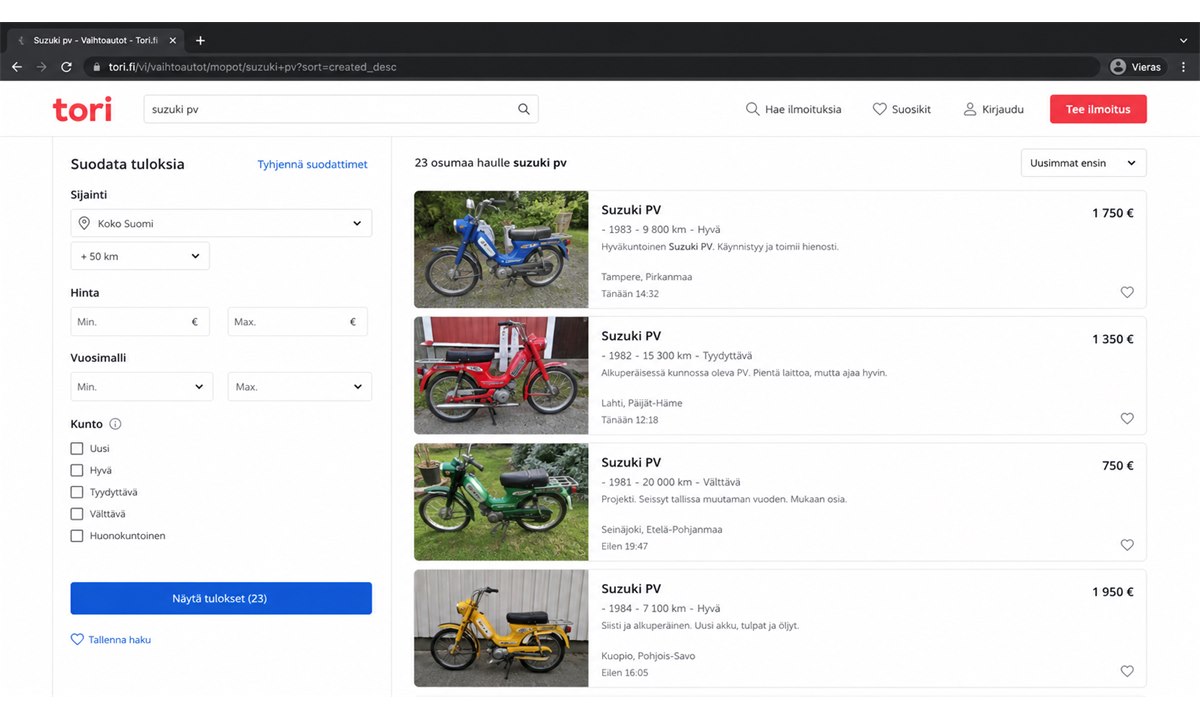
Task: Open the Koko Suomi location dropdown
Action: [x=221, y=223]
